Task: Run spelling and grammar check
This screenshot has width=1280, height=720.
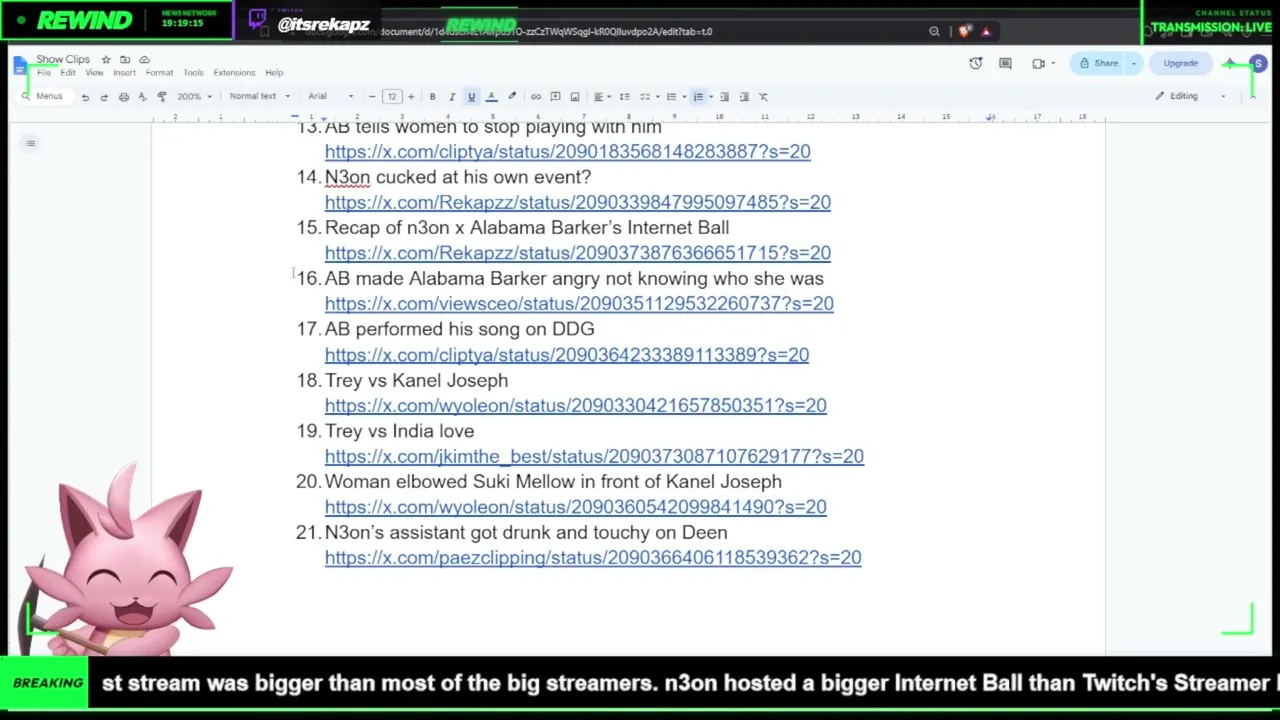Action: tap(142, 97)
